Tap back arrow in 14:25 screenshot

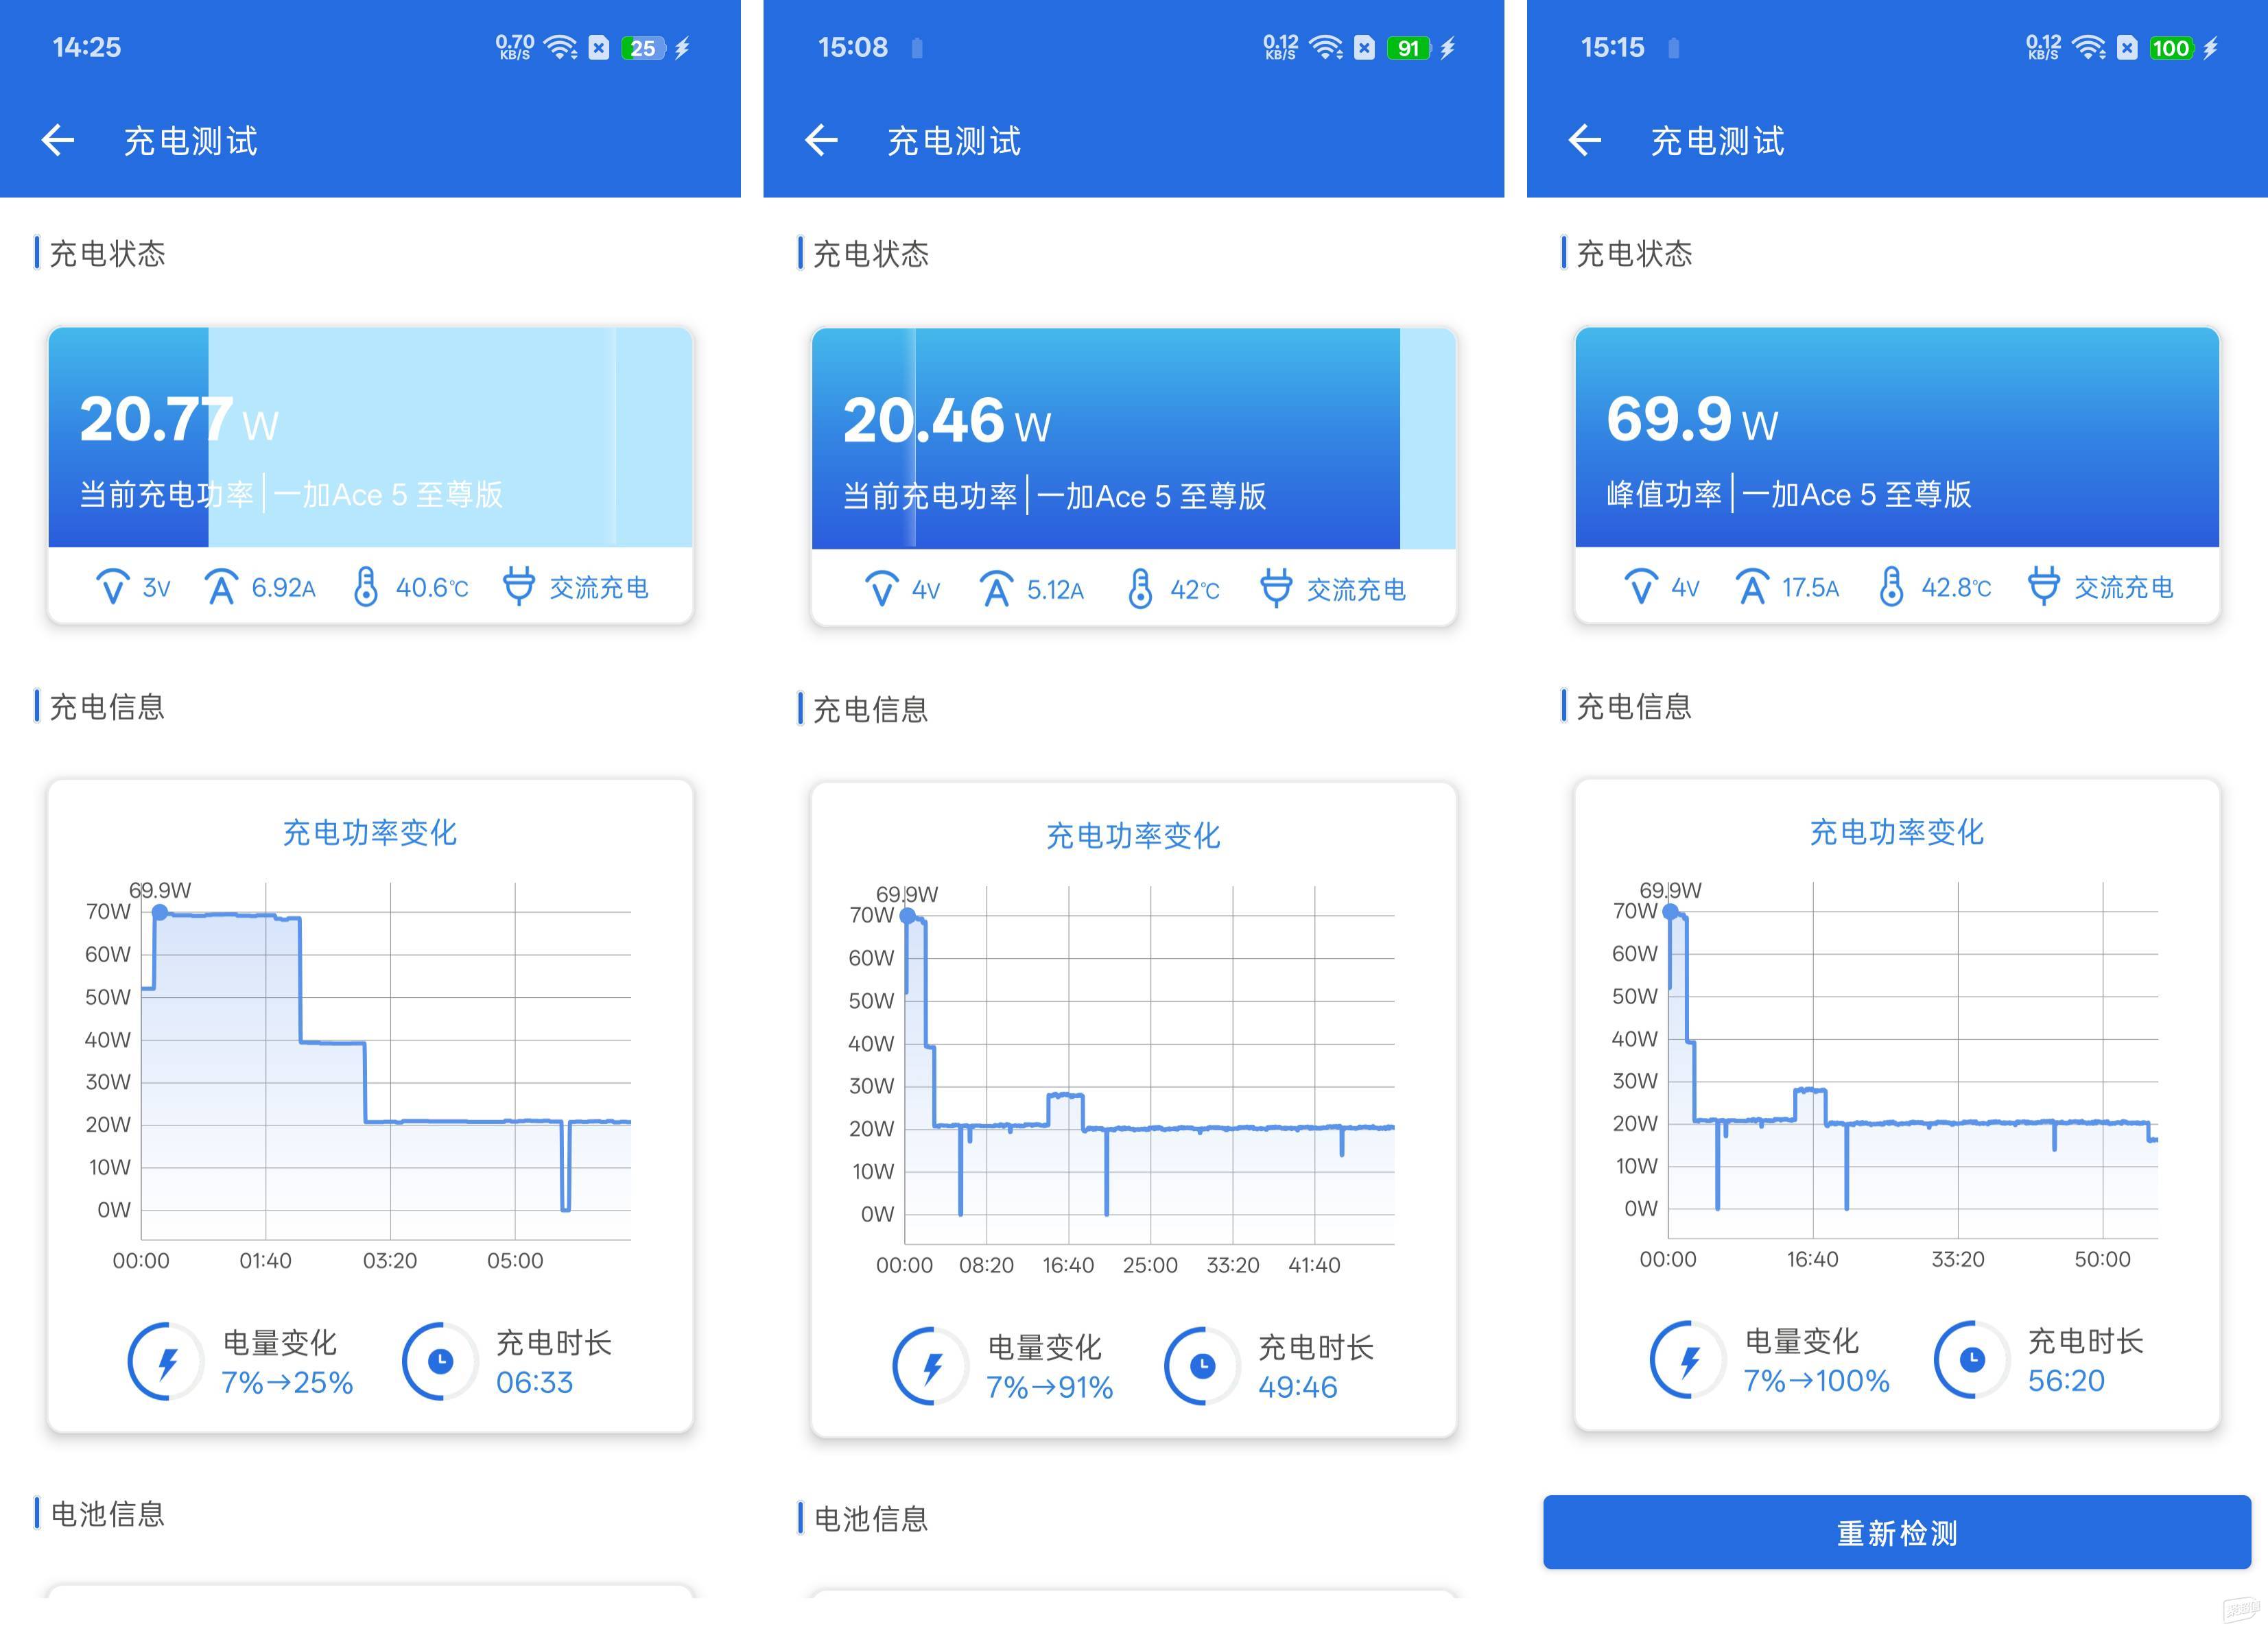click(58, 140)
